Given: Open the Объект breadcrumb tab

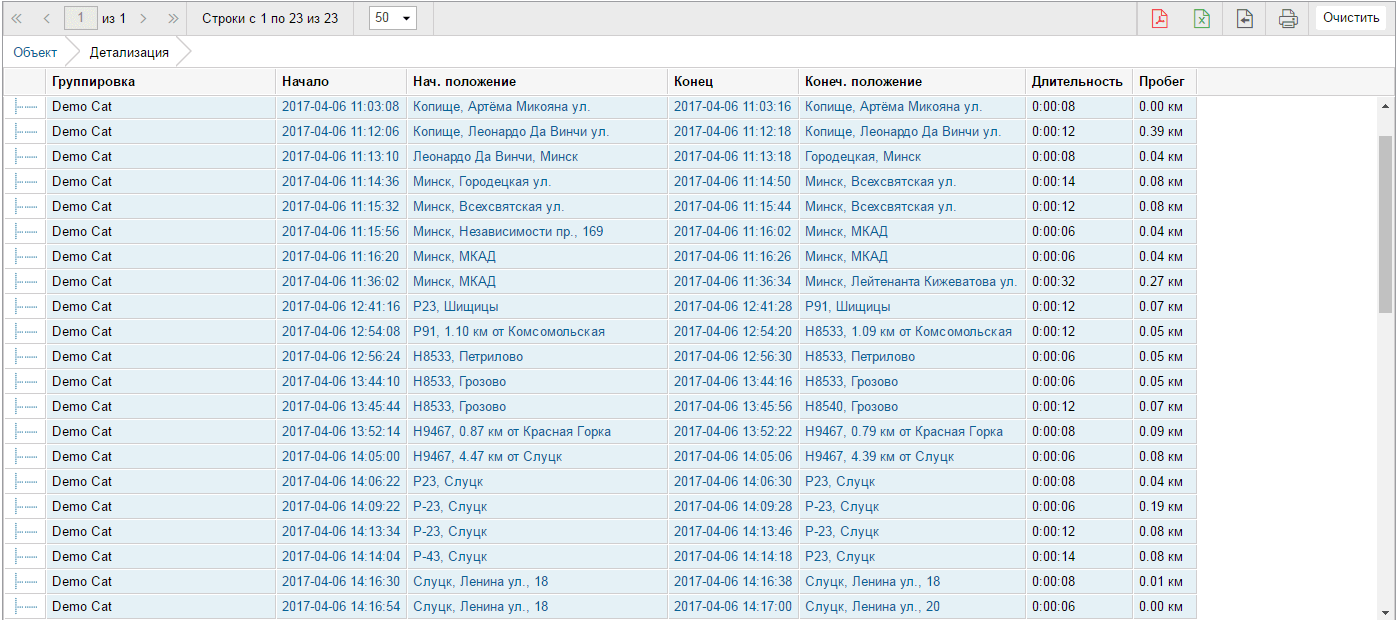Looking at the screenshot, I should pyautogui.click(x=35, y=52).
